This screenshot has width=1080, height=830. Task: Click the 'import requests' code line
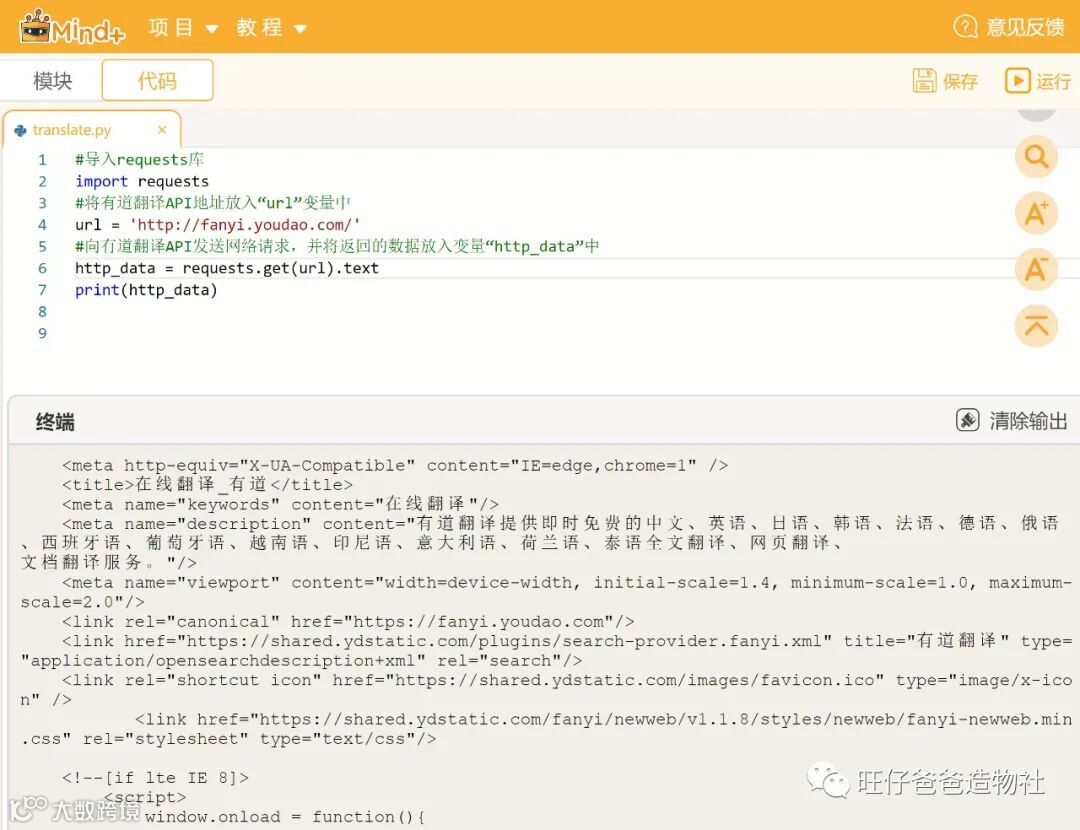pyautogui.click(x=142, y=181)
